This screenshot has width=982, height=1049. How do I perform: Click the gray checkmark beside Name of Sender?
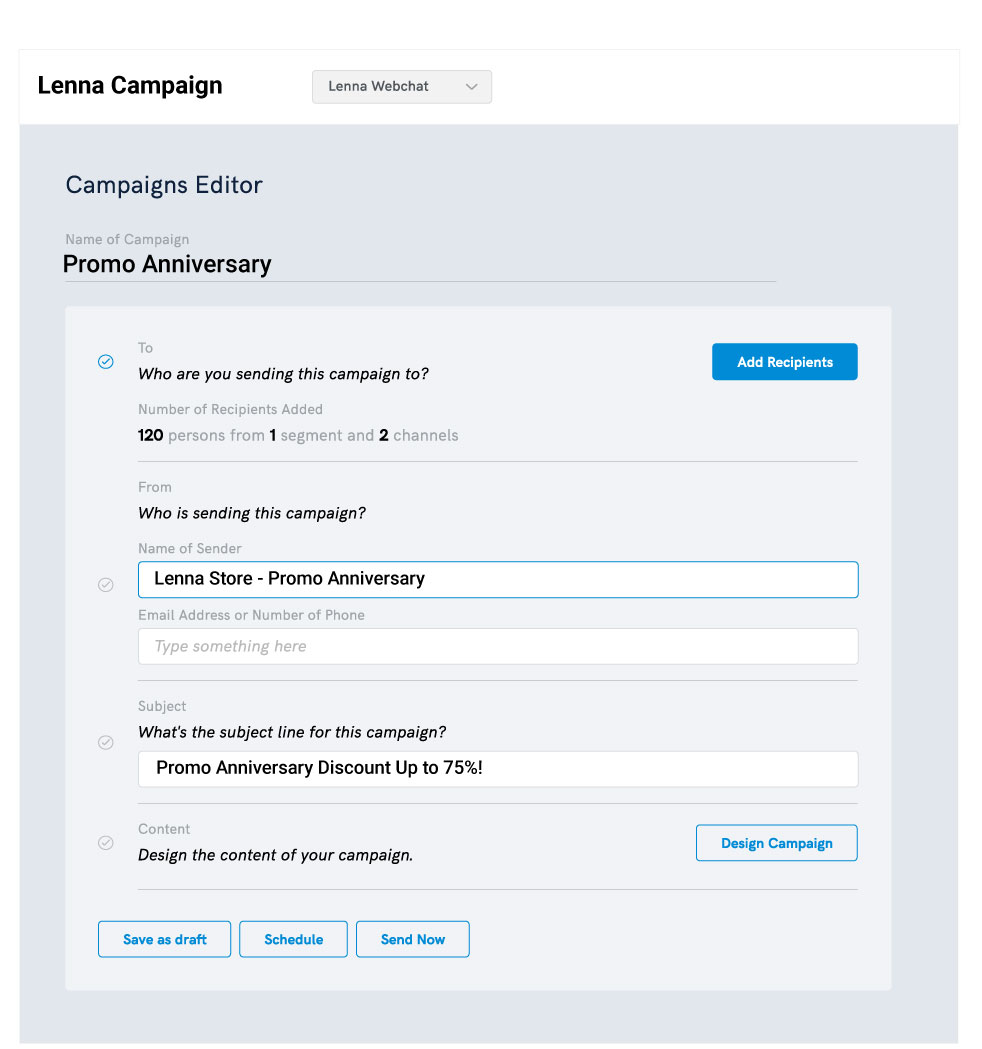[x=106, y=585]
